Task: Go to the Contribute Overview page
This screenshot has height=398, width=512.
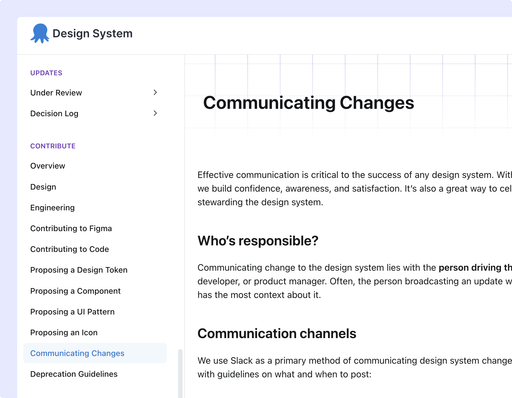Action: click(48, 166)
